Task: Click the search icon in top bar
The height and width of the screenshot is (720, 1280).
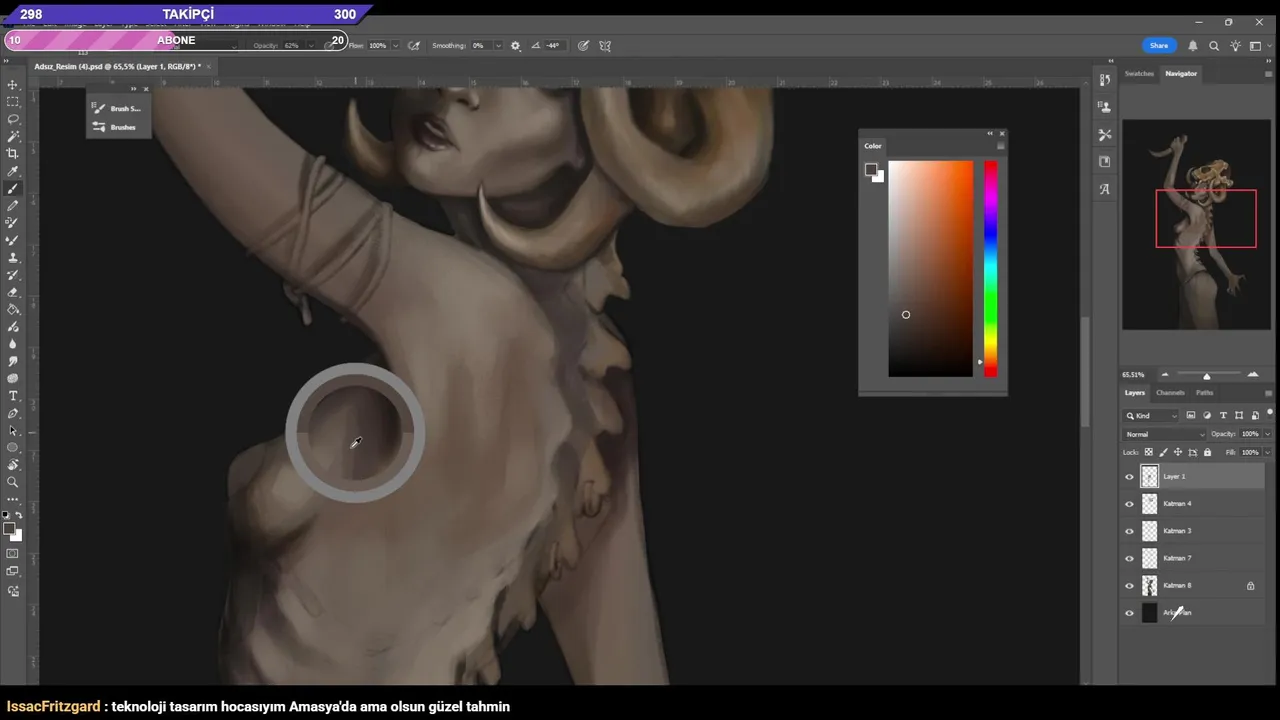Action: [1214, 46]
